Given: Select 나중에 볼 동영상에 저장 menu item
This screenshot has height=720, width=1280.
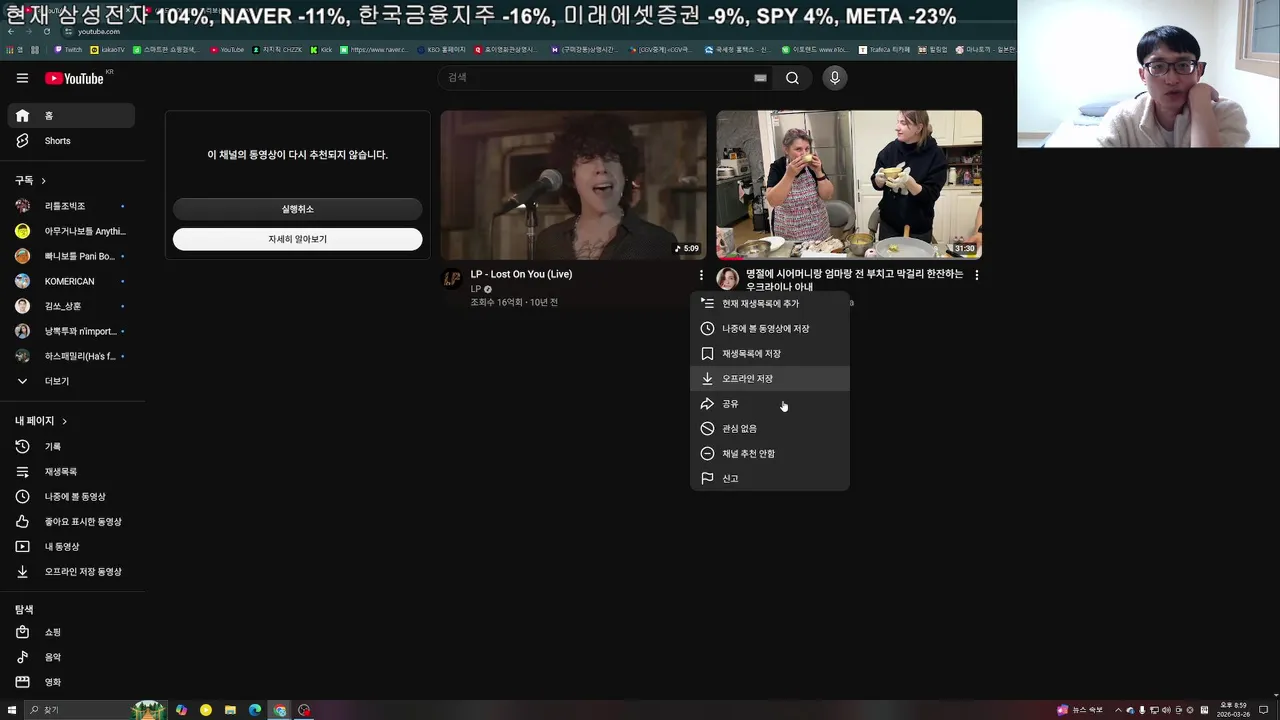Looking at the screenshot, I should tap(770, 329).
